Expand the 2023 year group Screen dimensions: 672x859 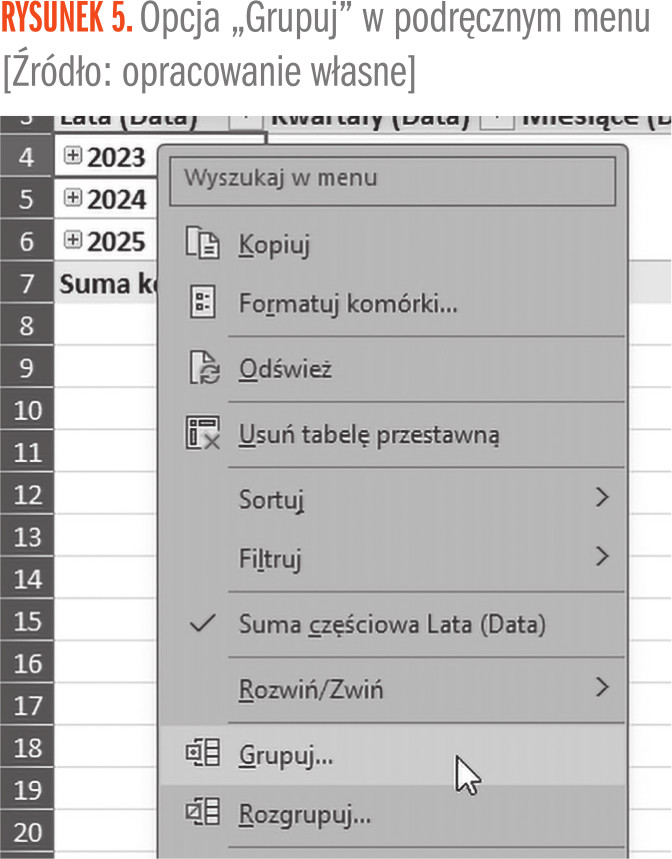[72, 156]
